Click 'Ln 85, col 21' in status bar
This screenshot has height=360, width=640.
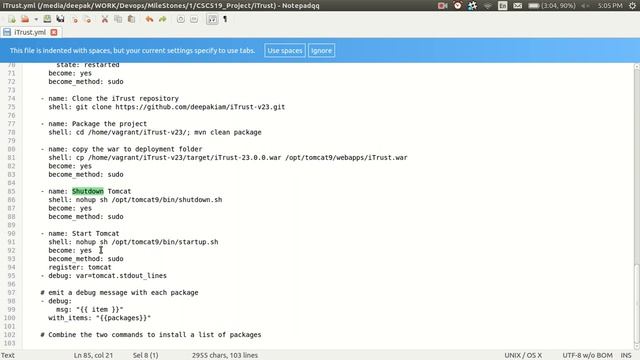93,356
